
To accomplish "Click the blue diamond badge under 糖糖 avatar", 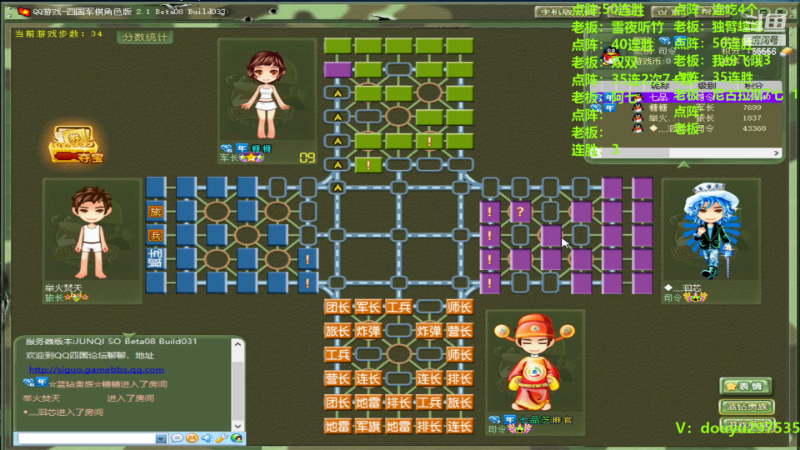I will pos(227,148).
